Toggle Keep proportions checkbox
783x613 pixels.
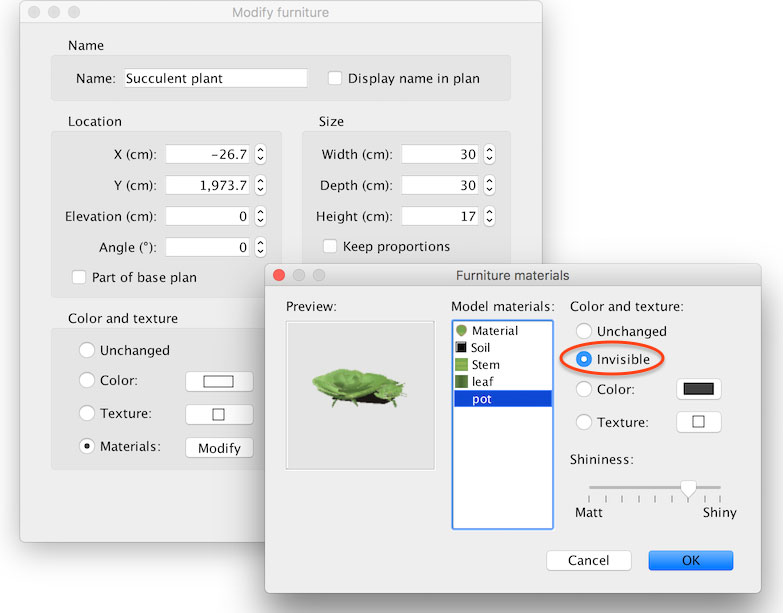[x=330, y=246]
